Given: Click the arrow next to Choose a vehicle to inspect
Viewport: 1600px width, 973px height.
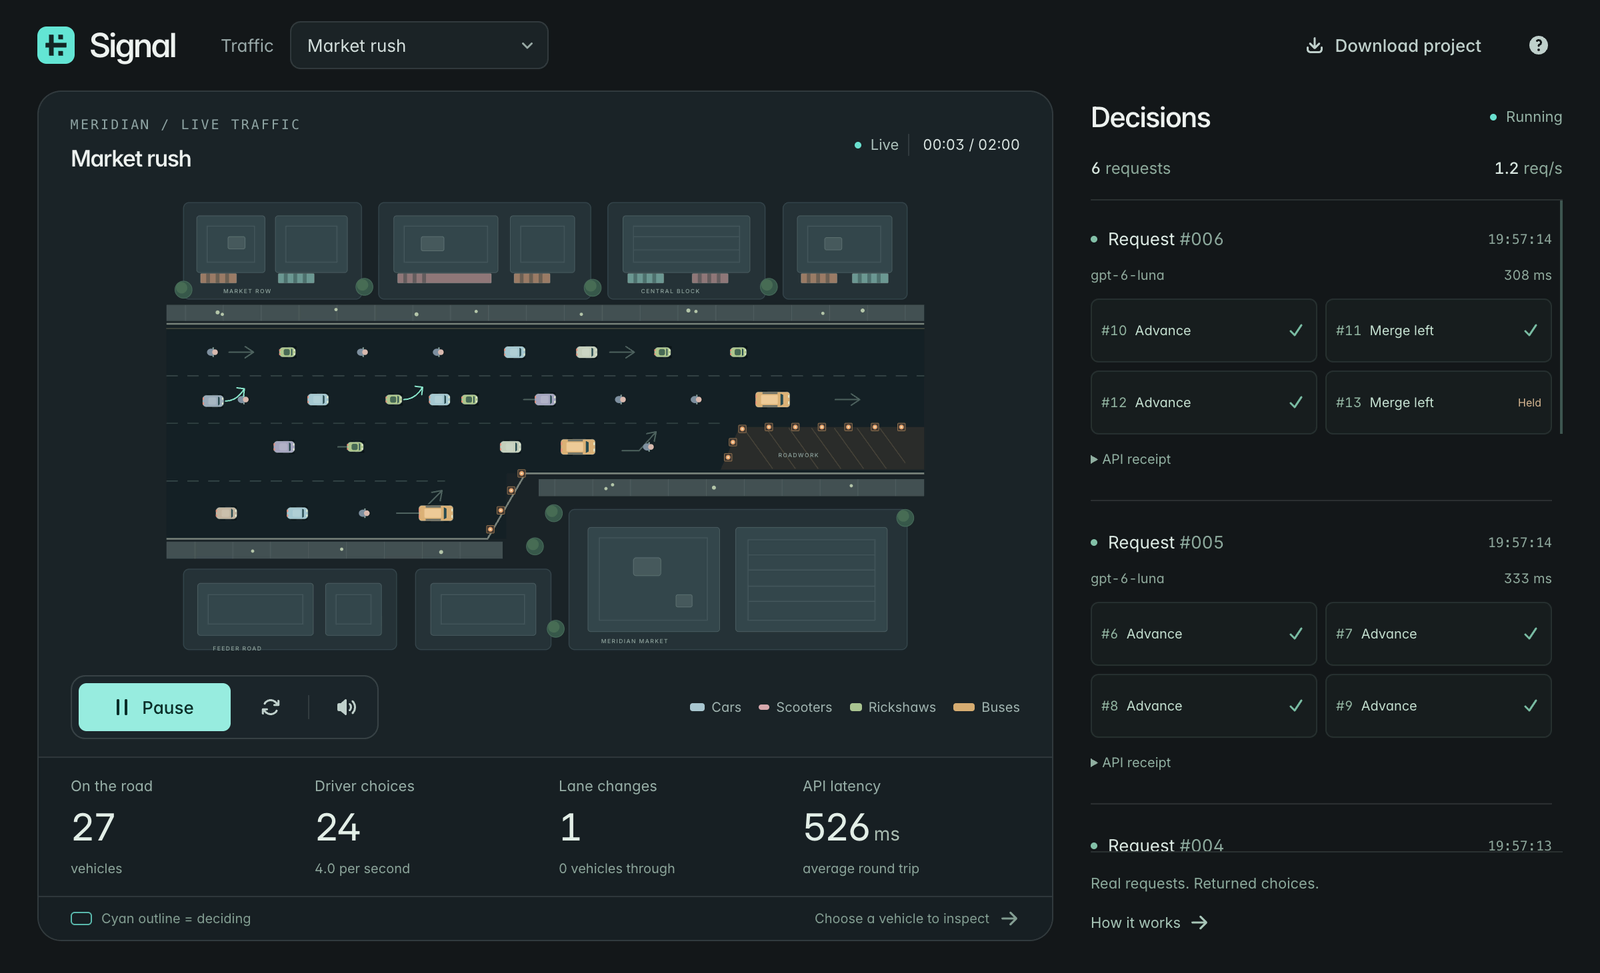Looking at the screenshot, I should click(1009, 918).
